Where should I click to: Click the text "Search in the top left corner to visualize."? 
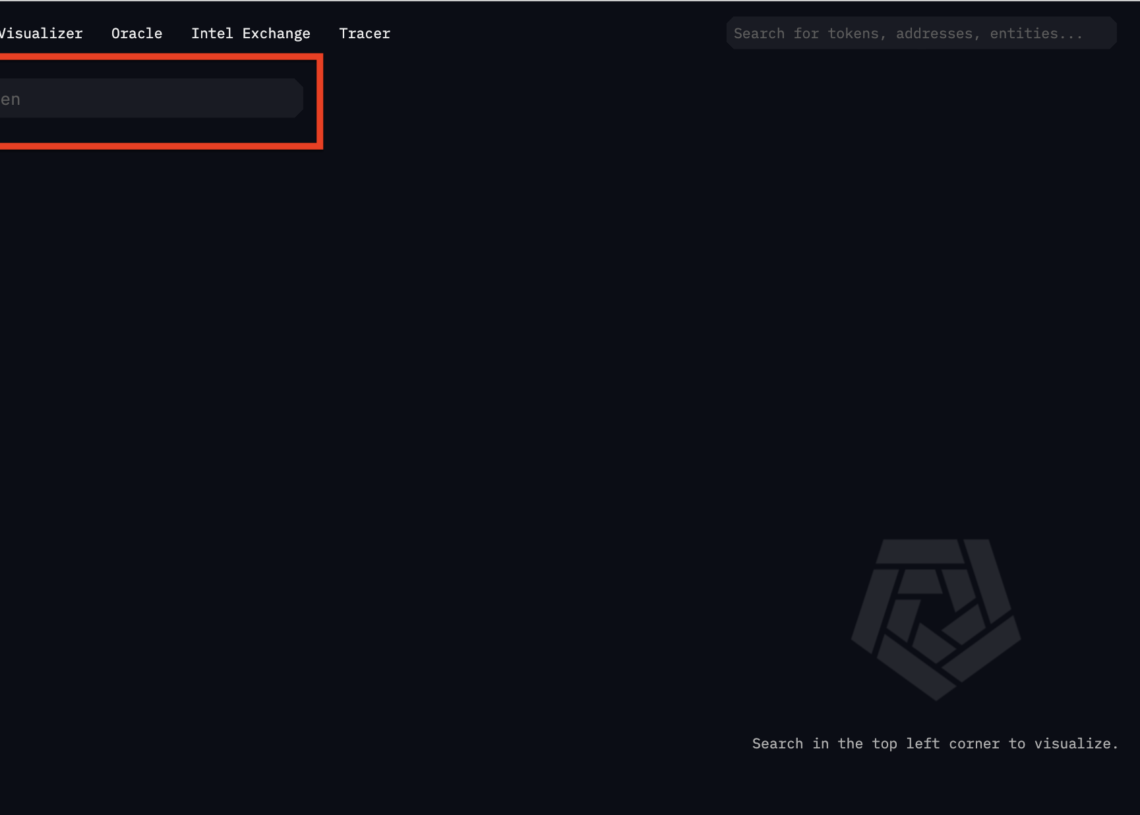pos(935,744)
